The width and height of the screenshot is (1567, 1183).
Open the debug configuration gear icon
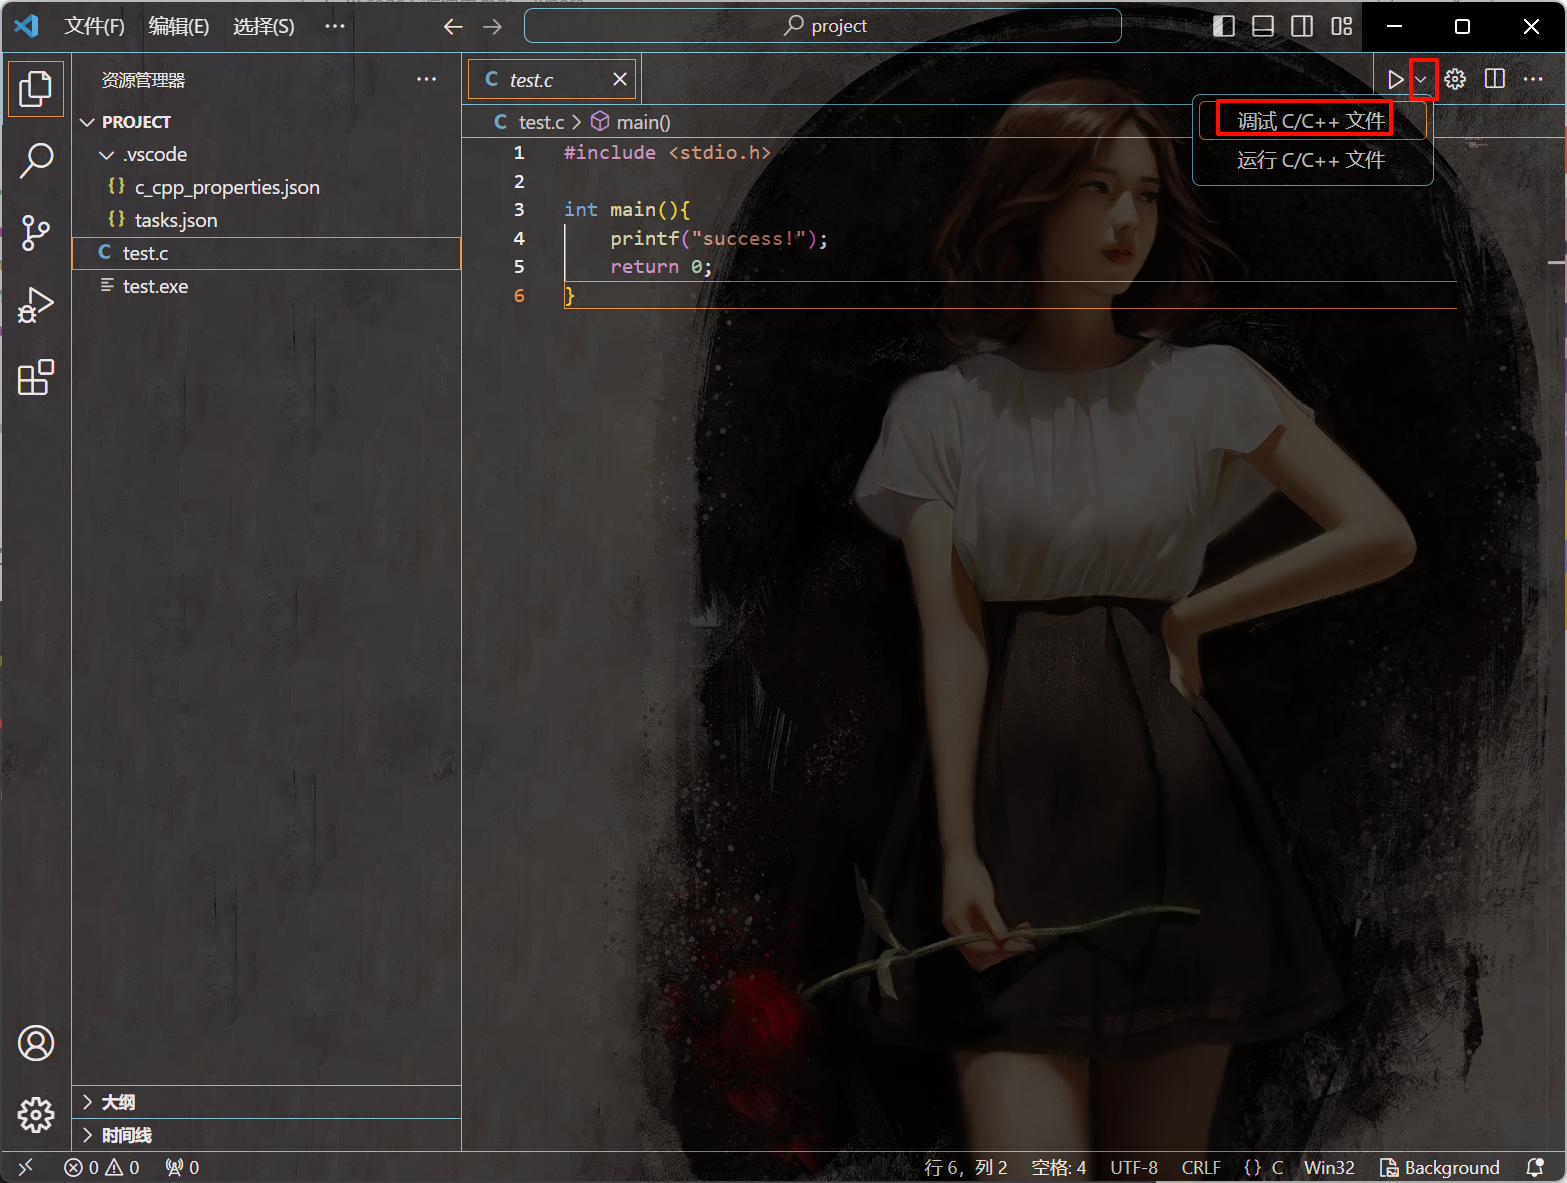tap(1455, 79)
